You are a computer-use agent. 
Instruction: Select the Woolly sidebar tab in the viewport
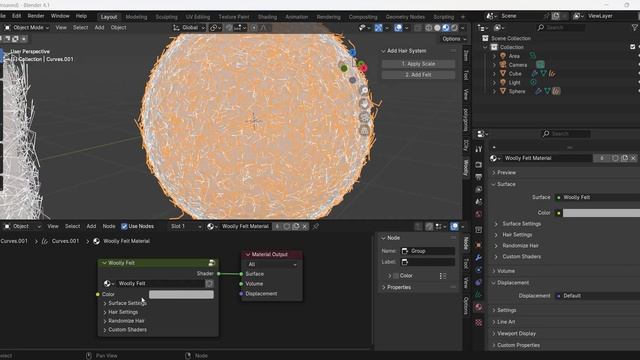[466, 168]
